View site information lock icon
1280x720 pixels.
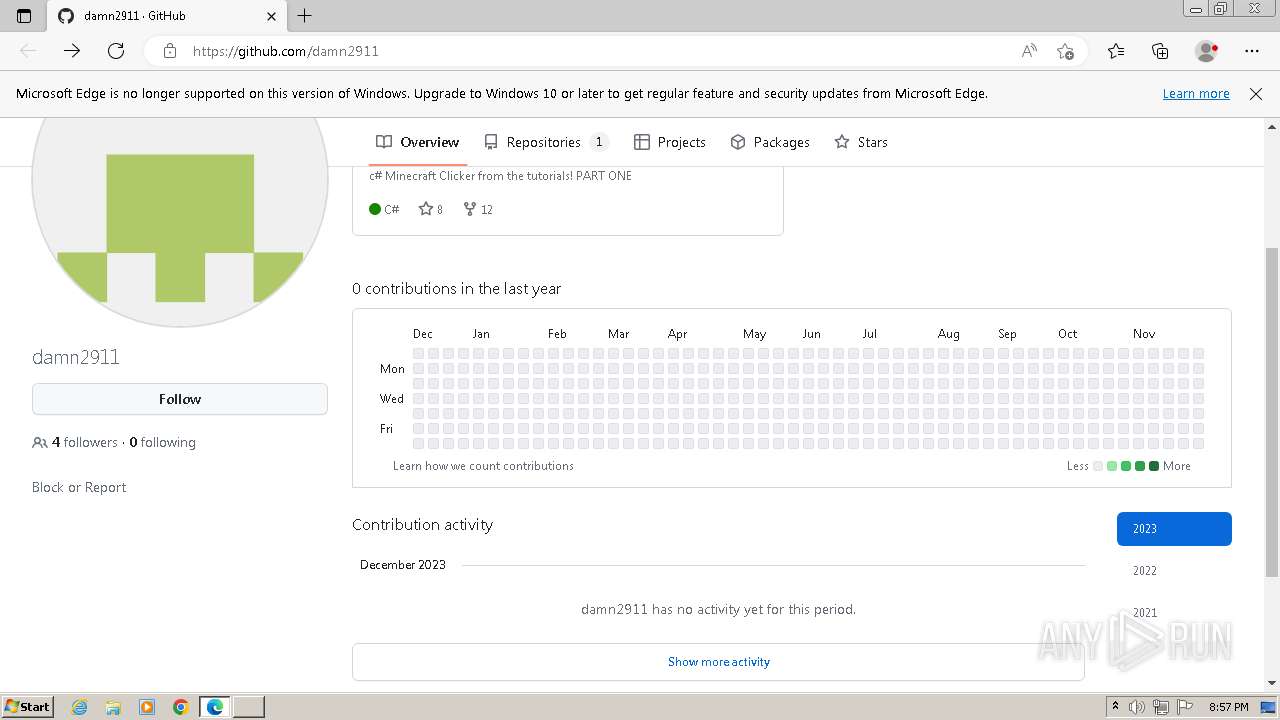170,51
